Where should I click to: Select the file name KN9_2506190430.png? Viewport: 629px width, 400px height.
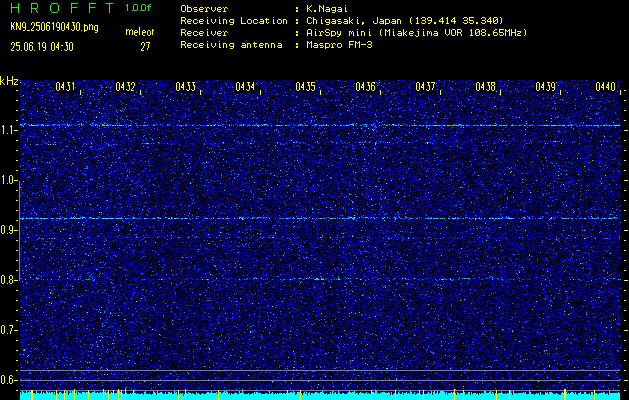click(x=54, y=27)
